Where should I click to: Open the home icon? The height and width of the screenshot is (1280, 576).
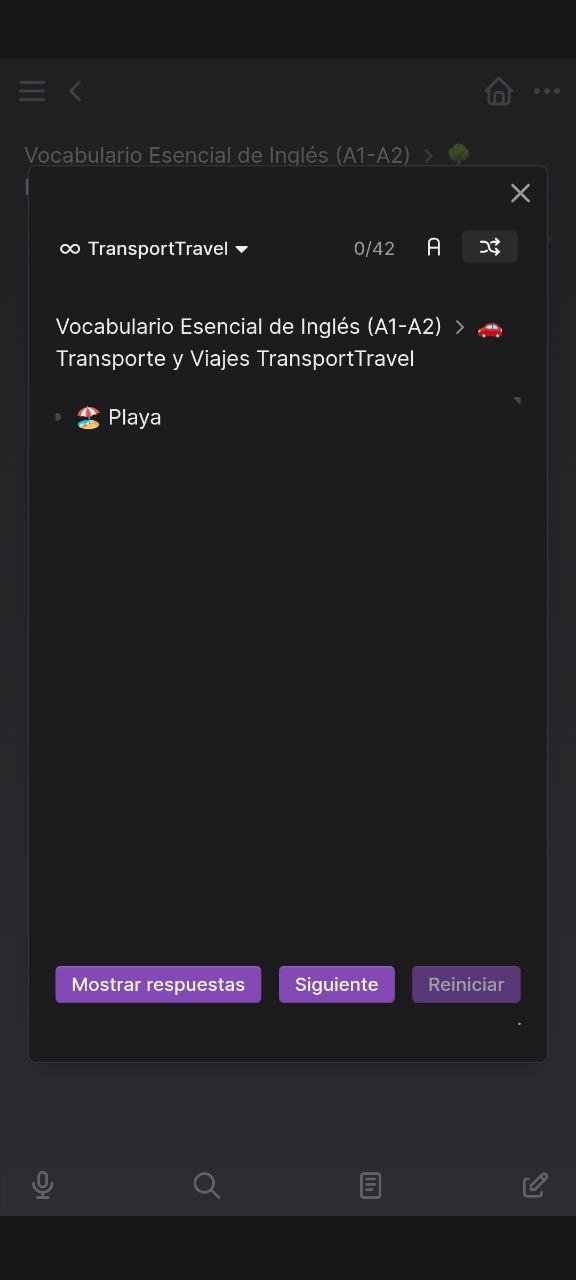(498, 91)
